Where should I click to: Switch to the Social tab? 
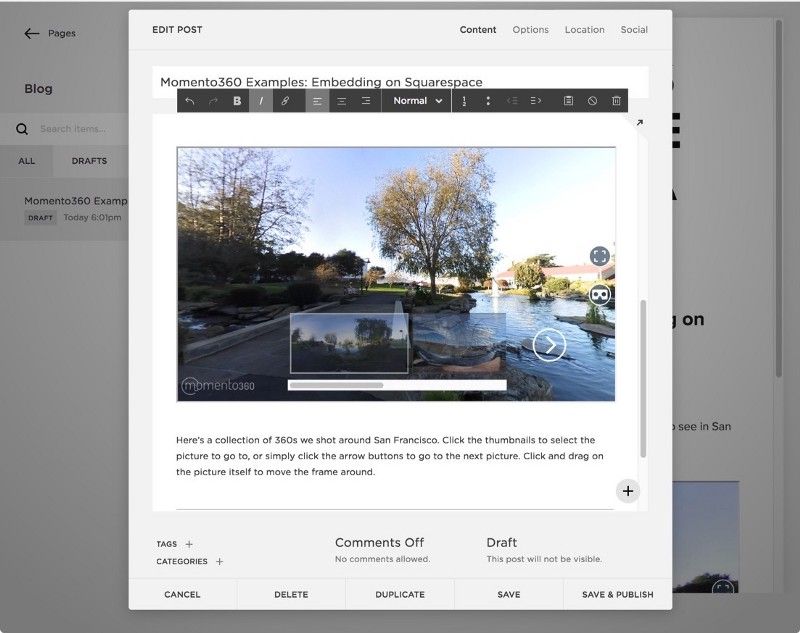tap(634, 30)
